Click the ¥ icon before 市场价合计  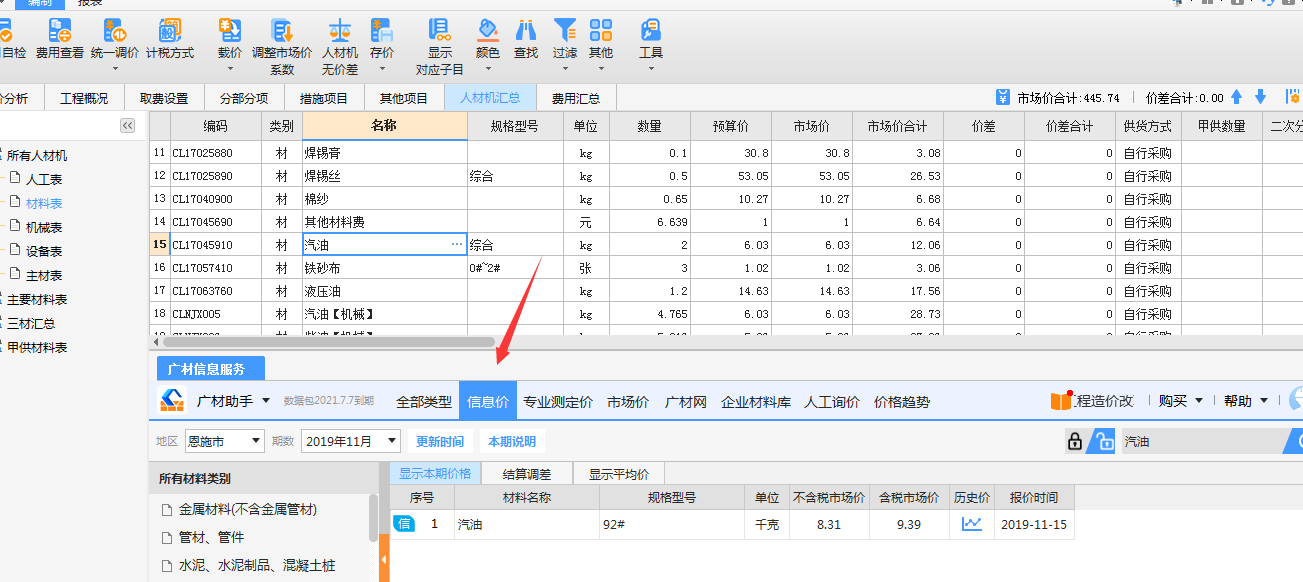[x=1003, y=97]
